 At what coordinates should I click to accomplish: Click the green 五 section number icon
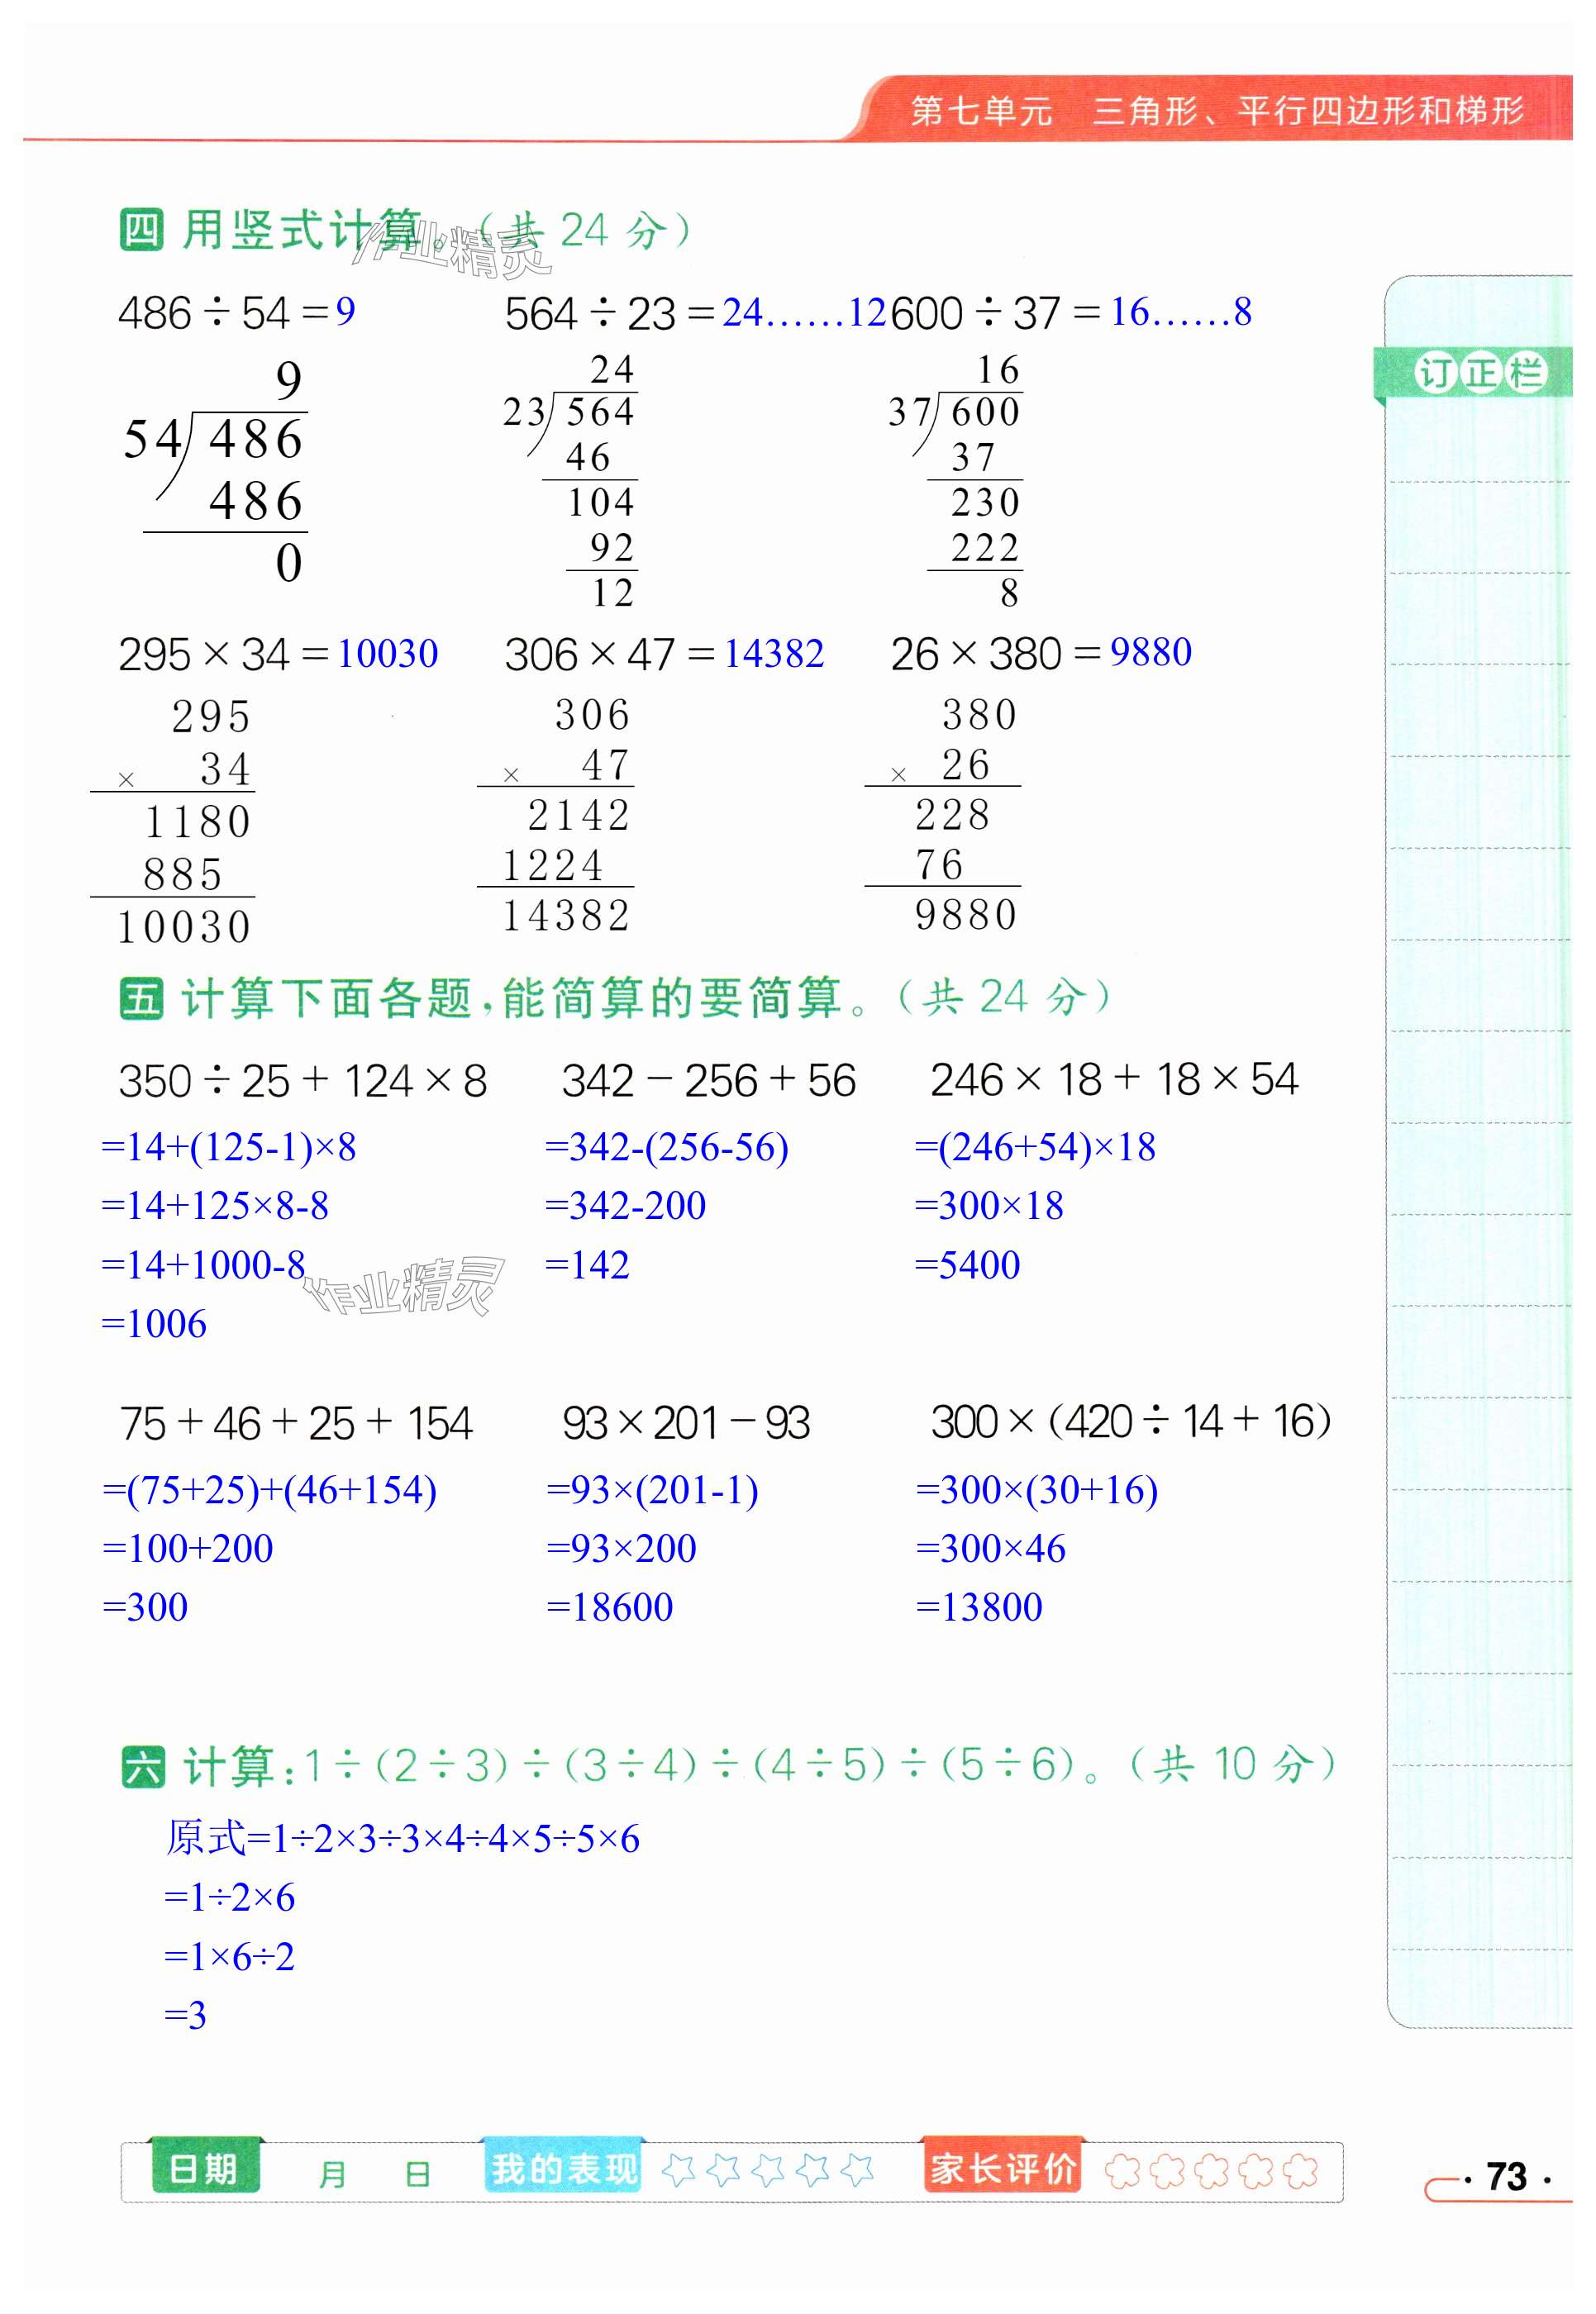tap(141, 998)
